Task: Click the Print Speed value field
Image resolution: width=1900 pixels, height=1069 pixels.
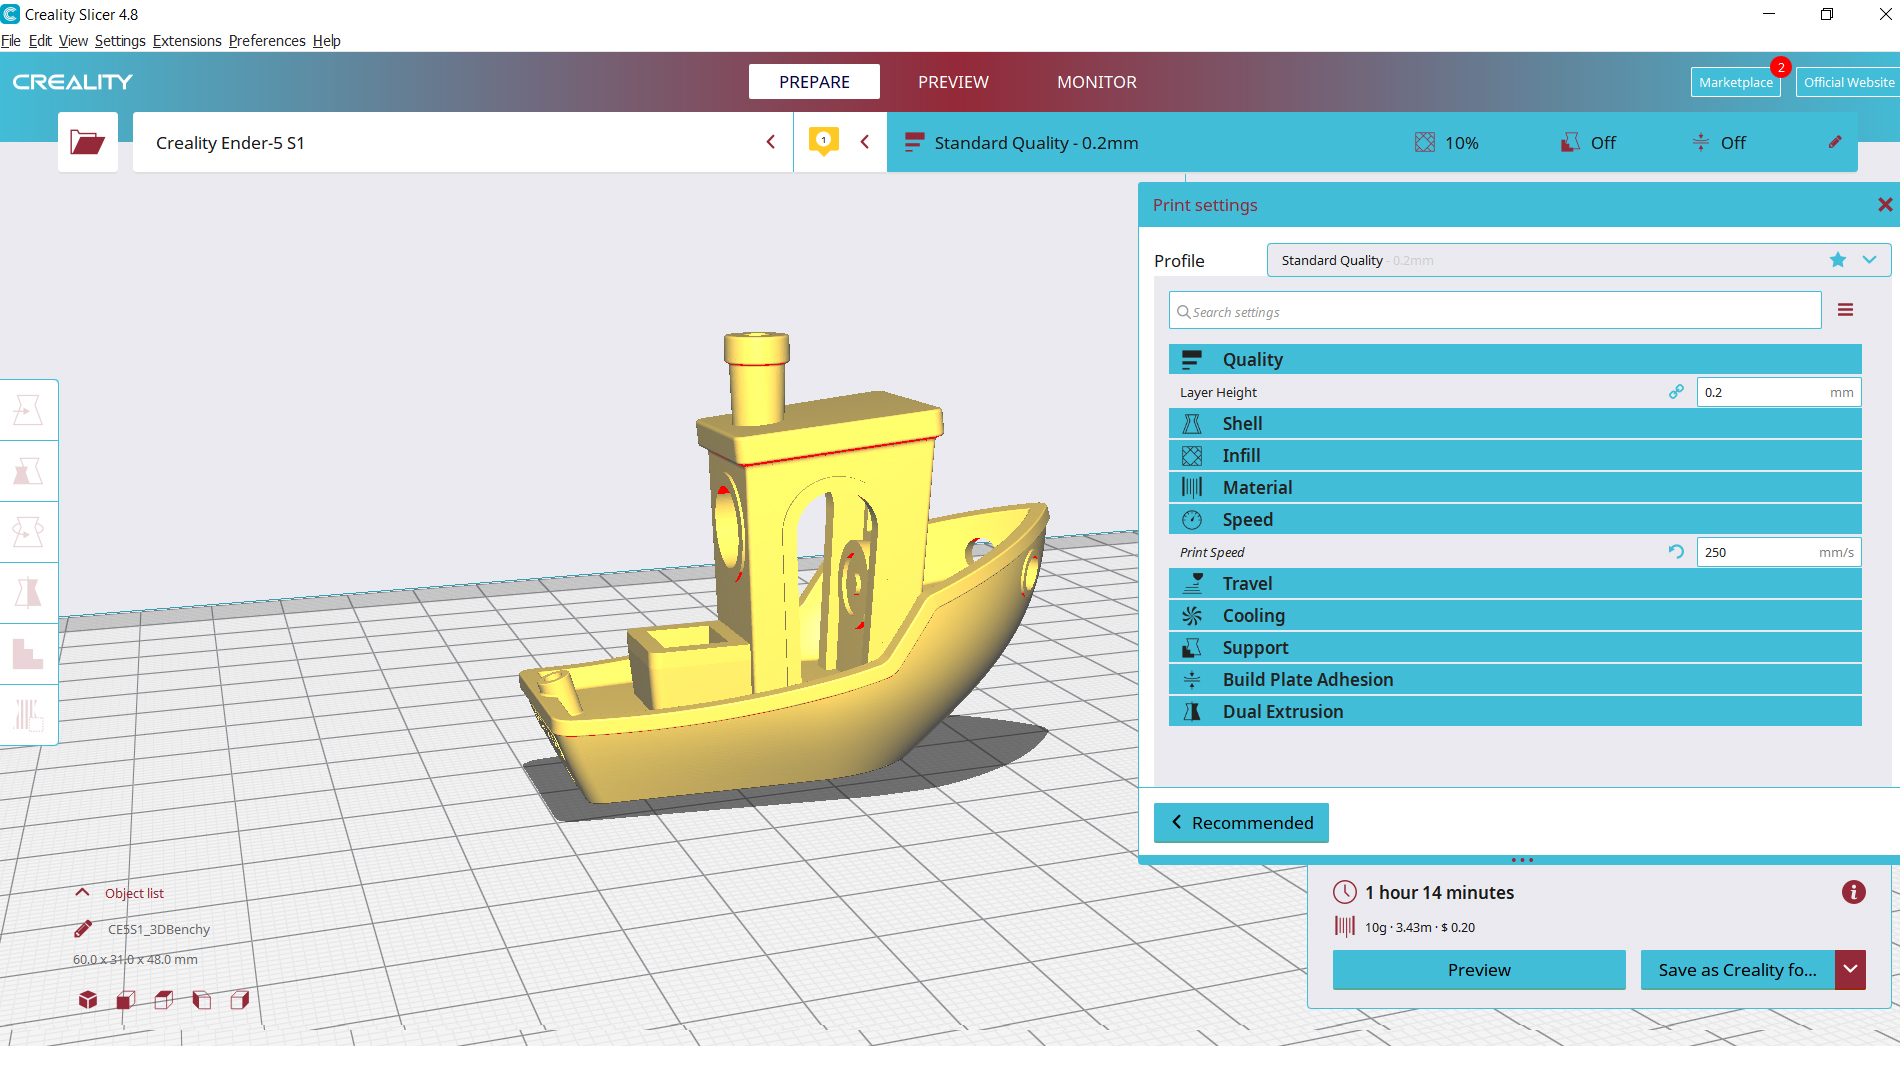Action: click(1779, 552)
